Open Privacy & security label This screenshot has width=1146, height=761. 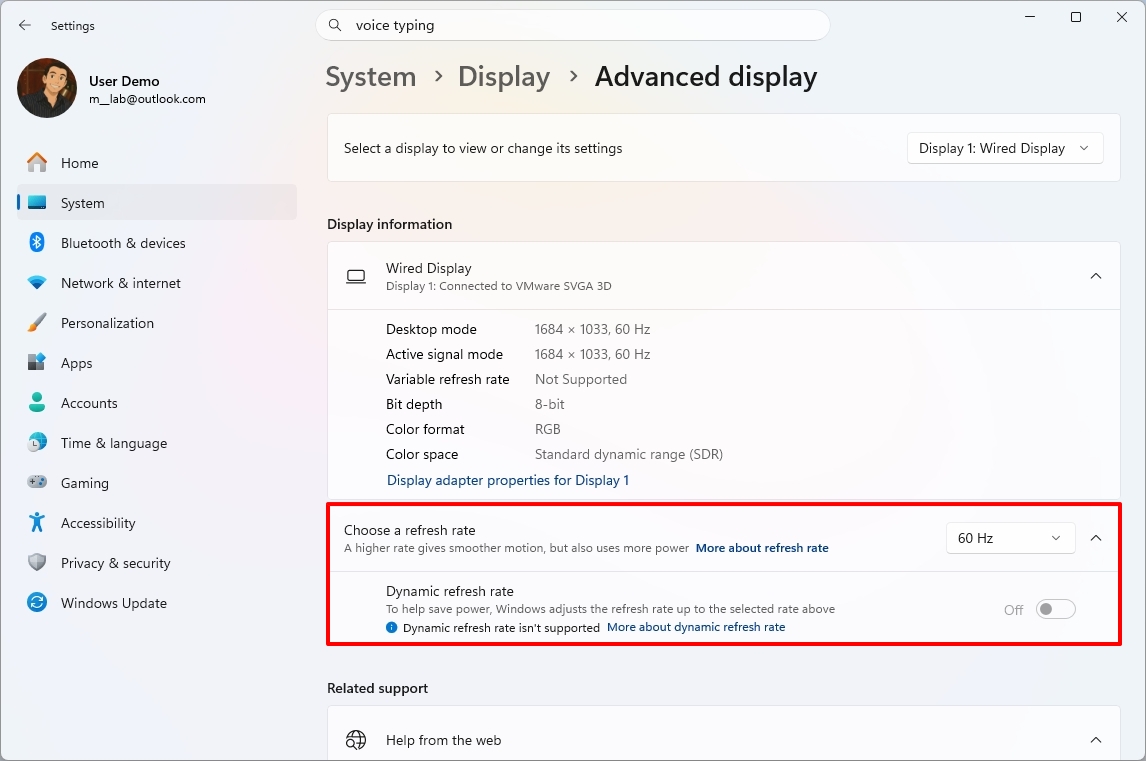tap(115, 563)
